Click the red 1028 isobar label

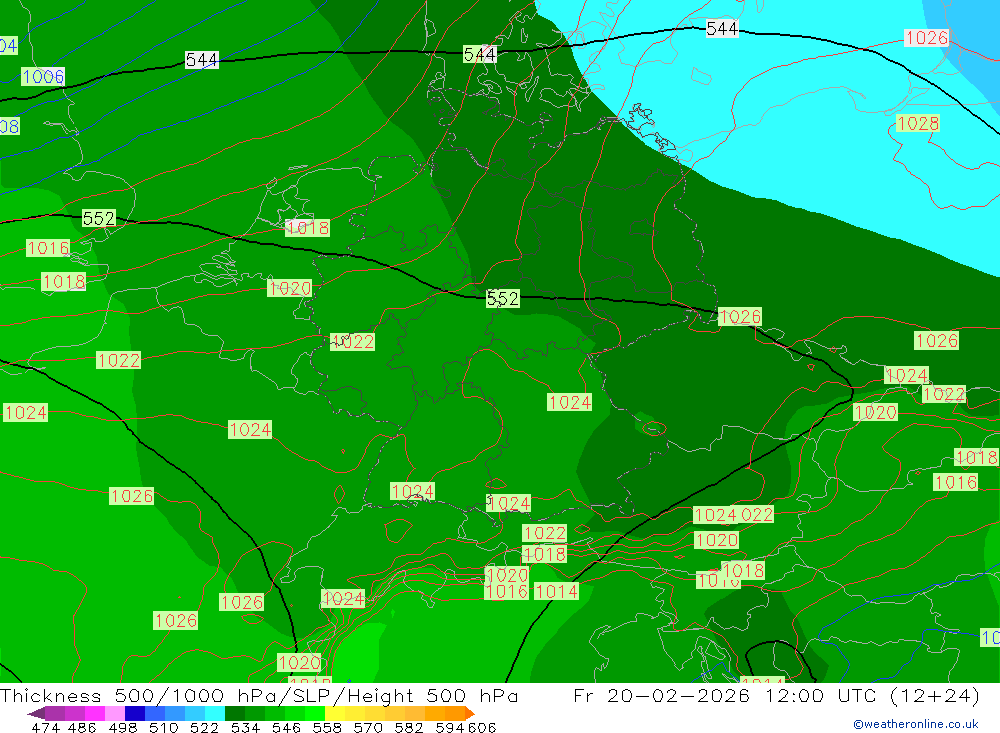918,123
